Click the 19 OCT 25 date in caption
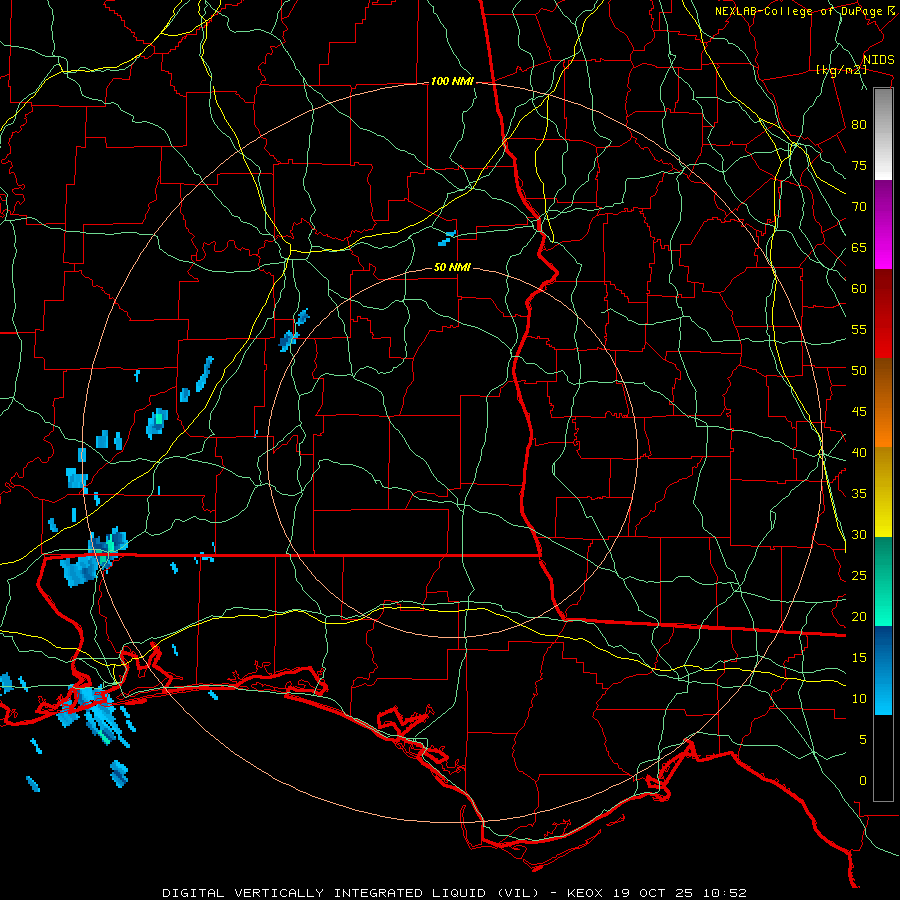The image size is (900, 900). [x=653, y=893]
